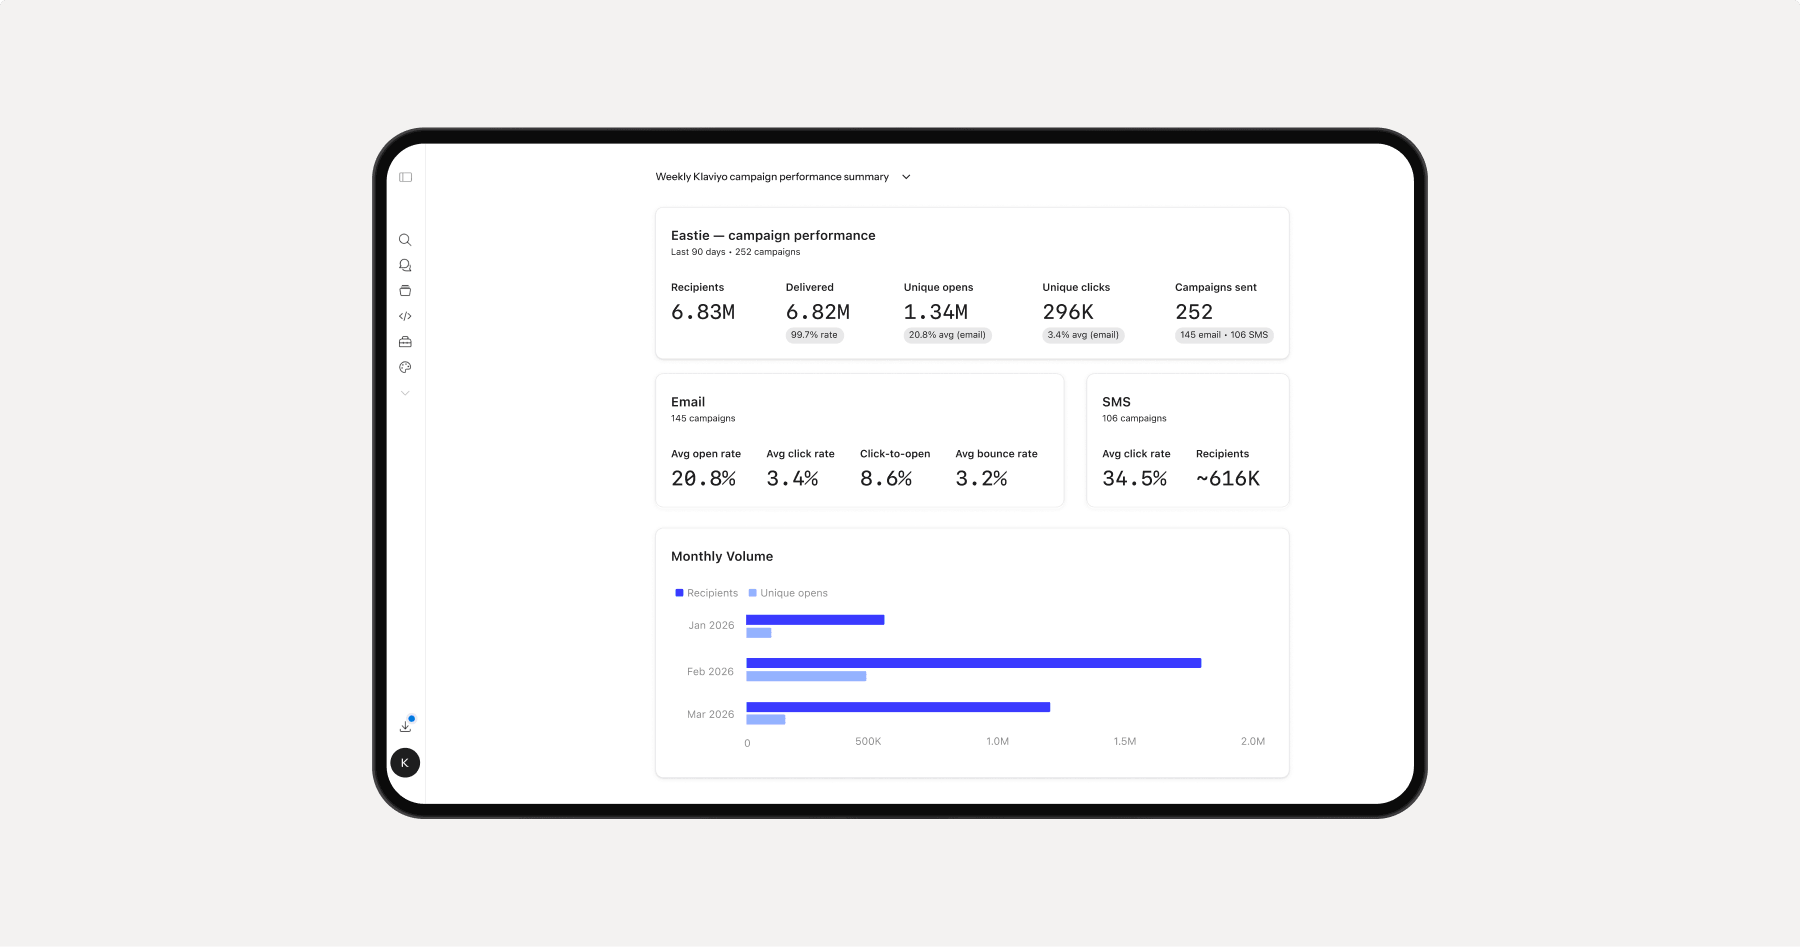Screen dimensions: 1800x947
Task: Click the Mar 2026 unique opens bar
Action: click(x=766, y=720)
